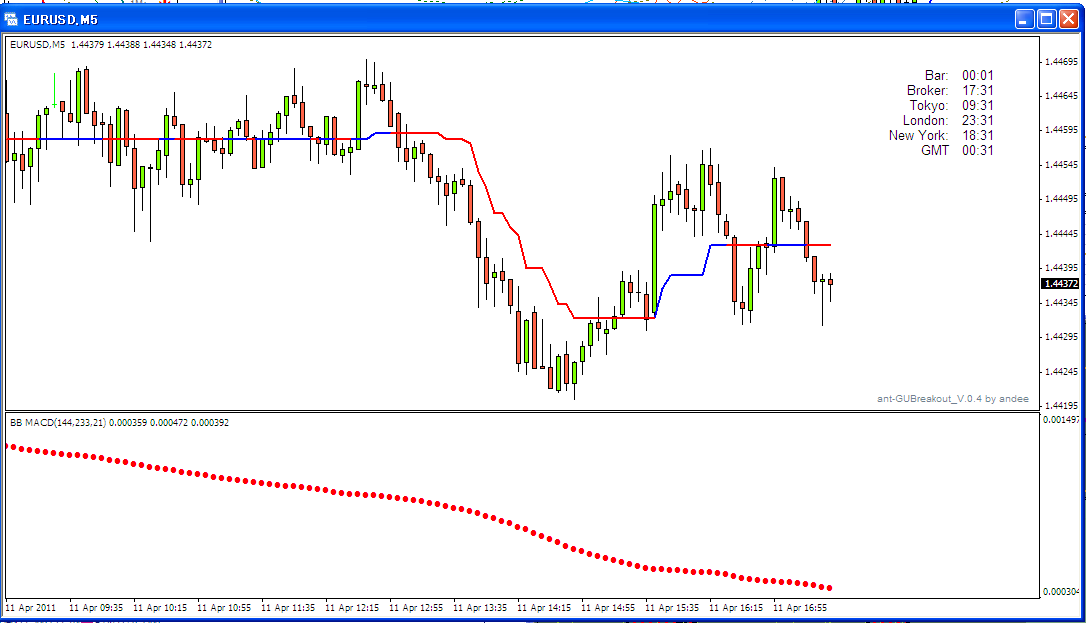Click the Bar: 00:01 countdown line

coord(959,75)
